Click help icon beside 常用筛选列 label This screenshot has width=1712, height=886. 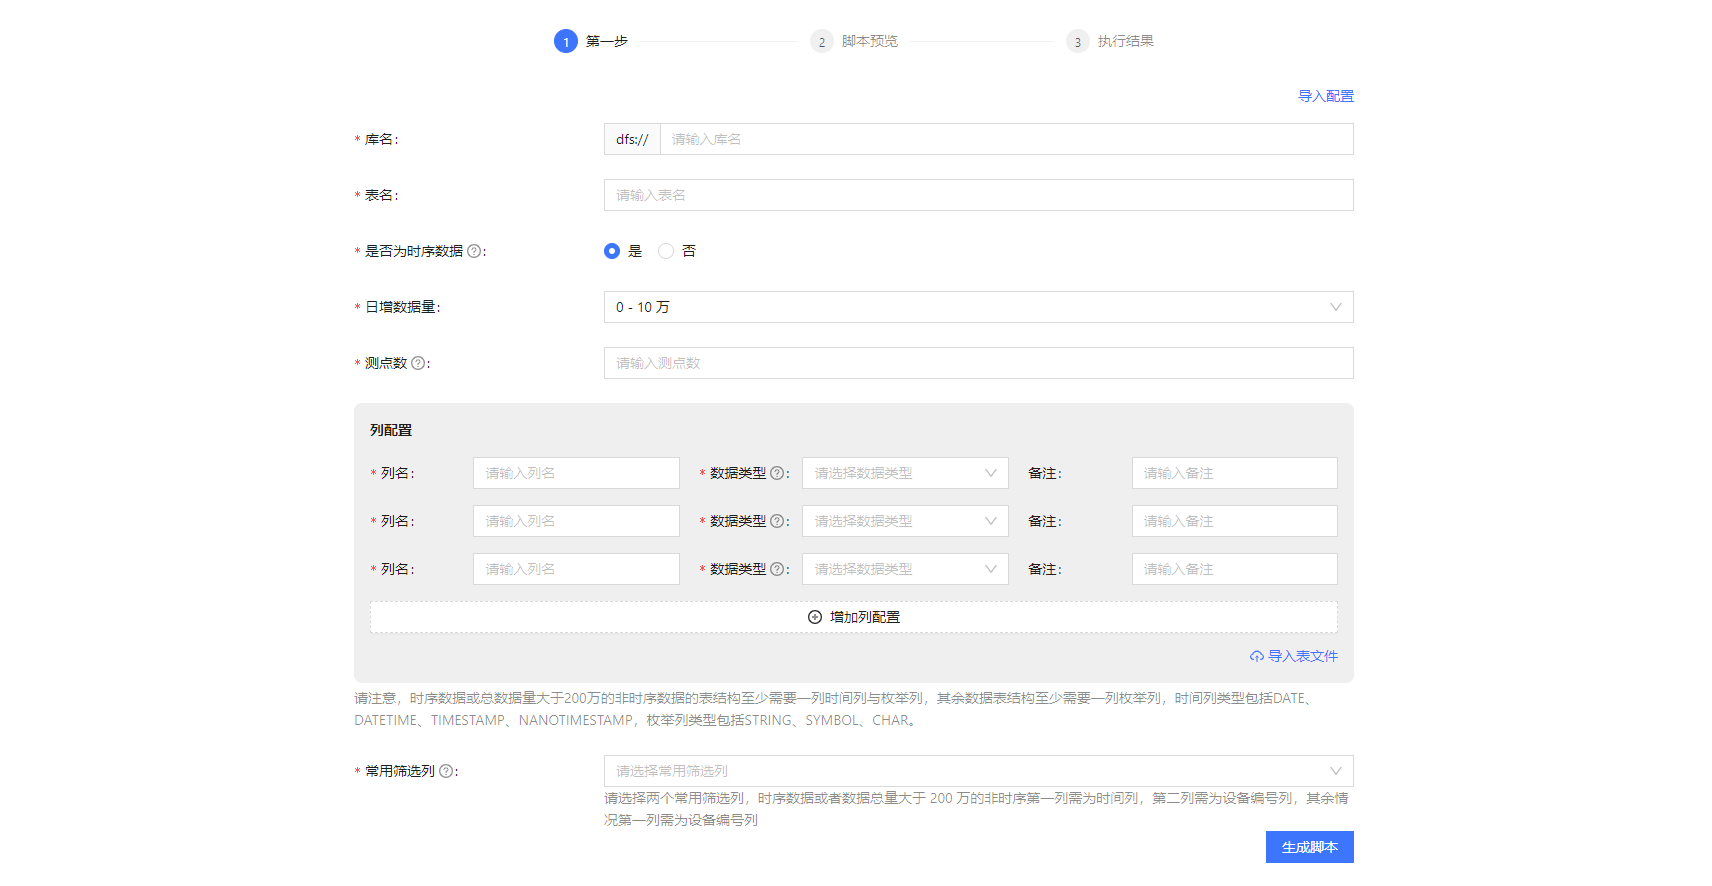pos(446,771)
